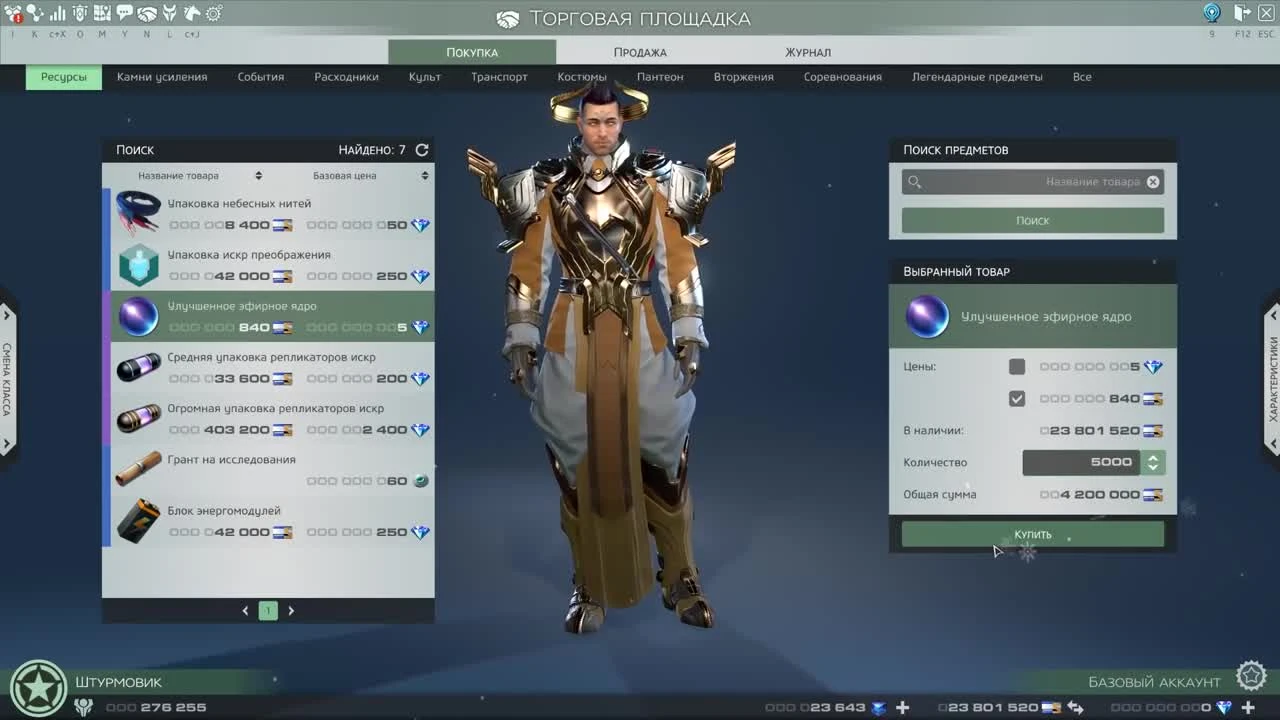1280x720 pixels.
Task: Open the map icon in top toolbar
Action: (102, 13)
